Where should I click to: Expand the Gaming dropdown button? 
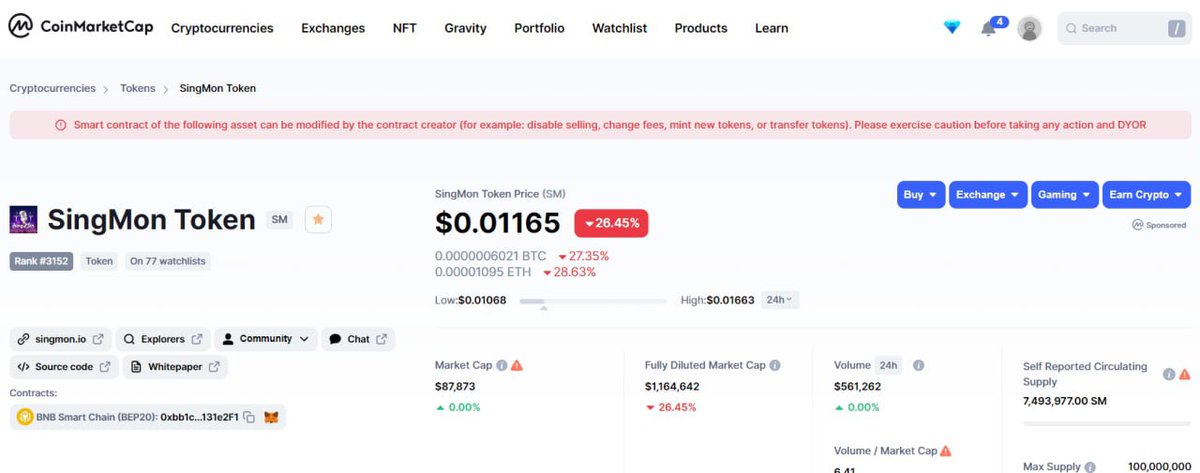click(x=1064, y=195)
